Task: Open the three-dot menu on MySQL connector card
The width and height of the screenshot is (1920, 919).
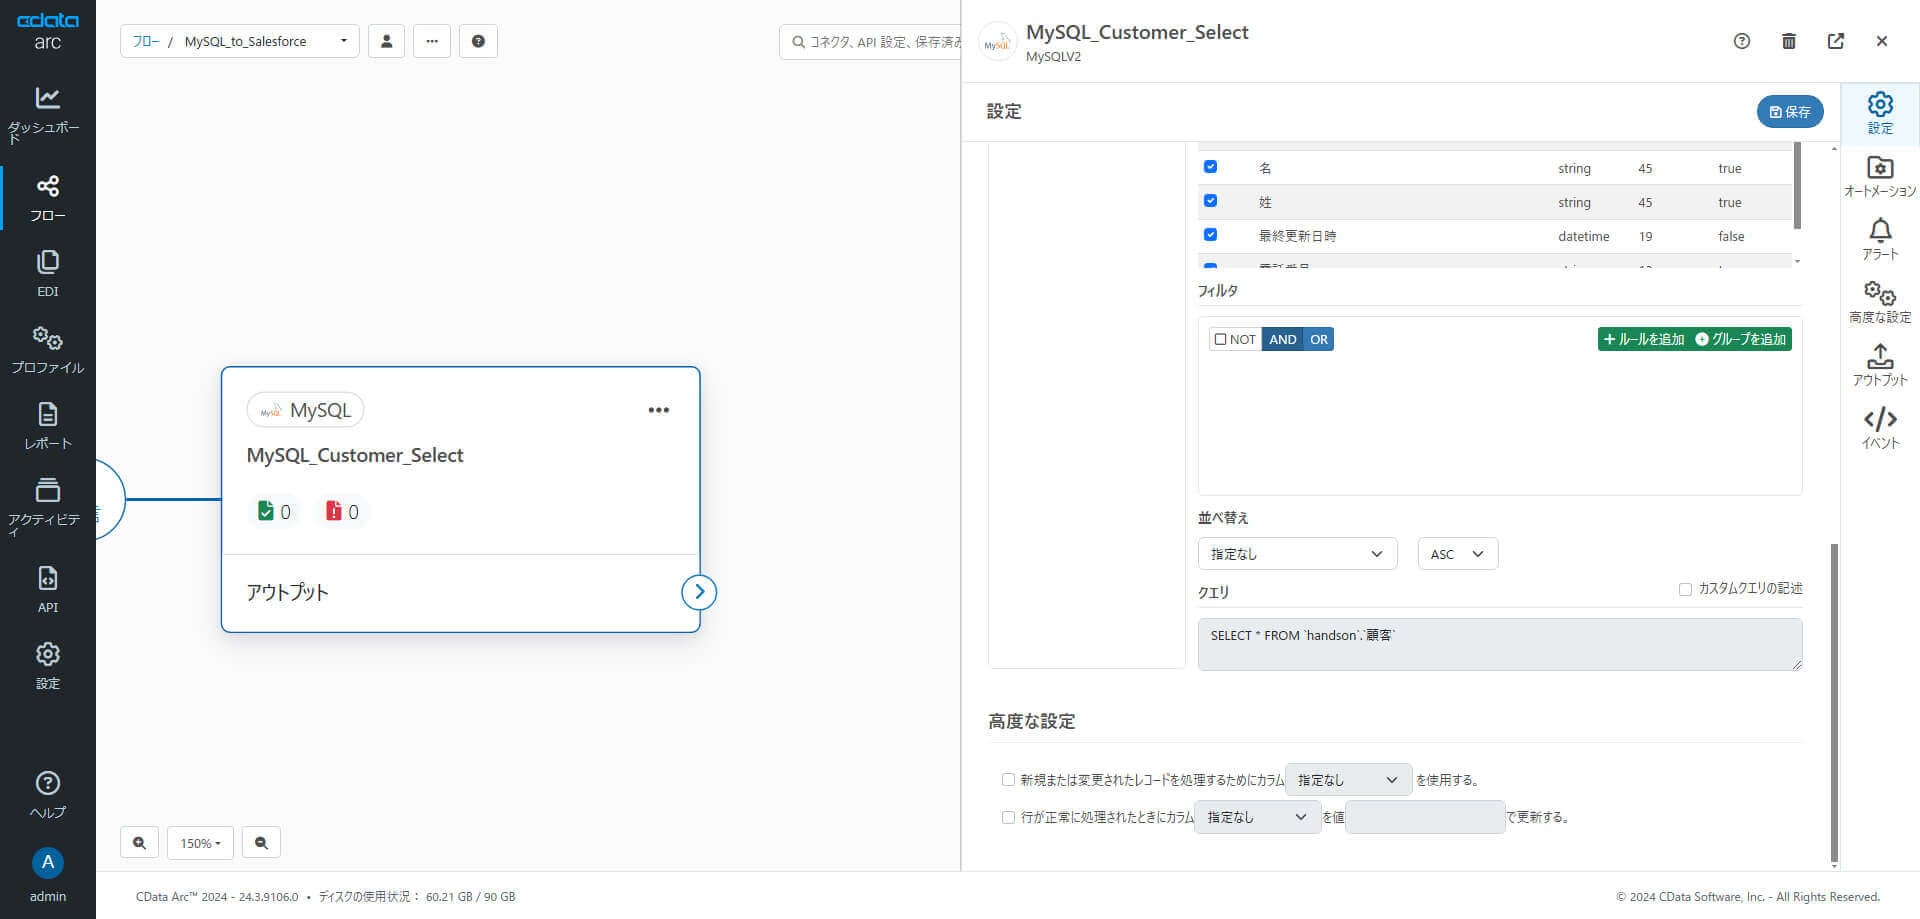Action: [658, 410]
